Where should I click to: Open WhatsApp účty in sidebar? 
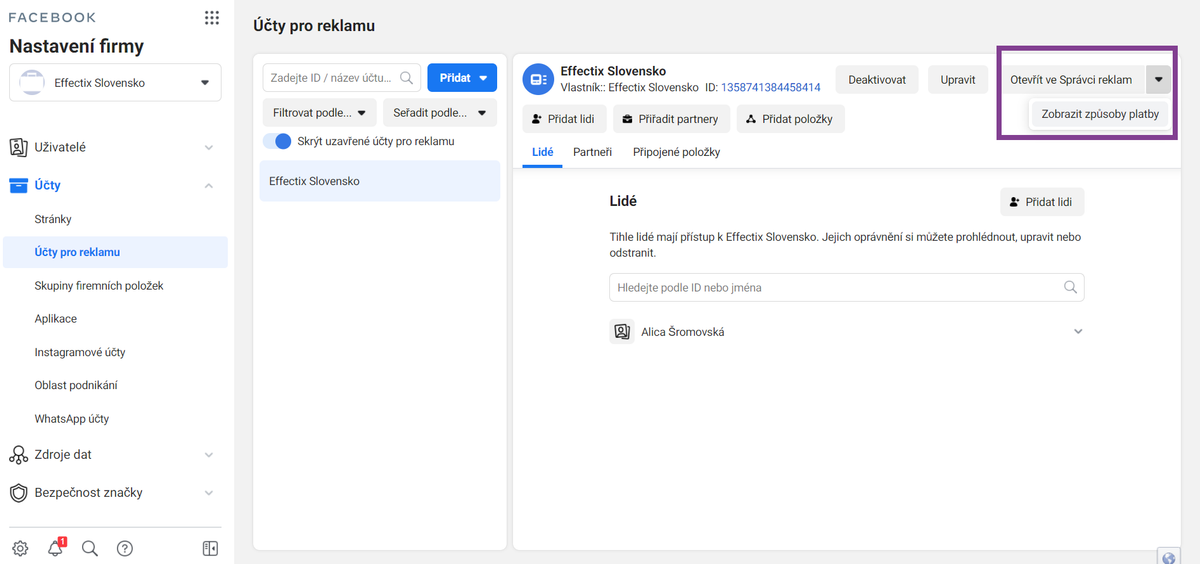point(72,418)
